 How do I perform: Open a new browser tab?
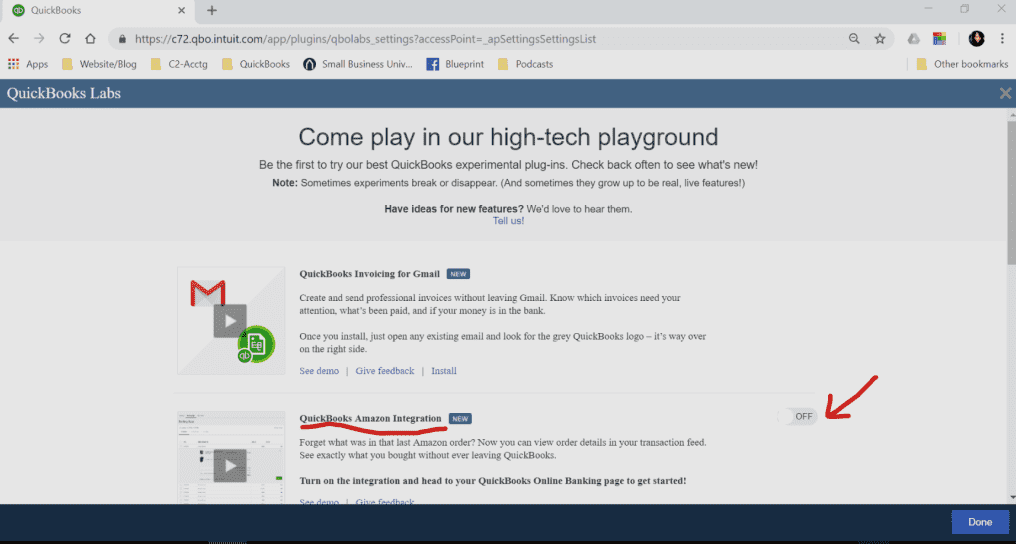[212, 10]
